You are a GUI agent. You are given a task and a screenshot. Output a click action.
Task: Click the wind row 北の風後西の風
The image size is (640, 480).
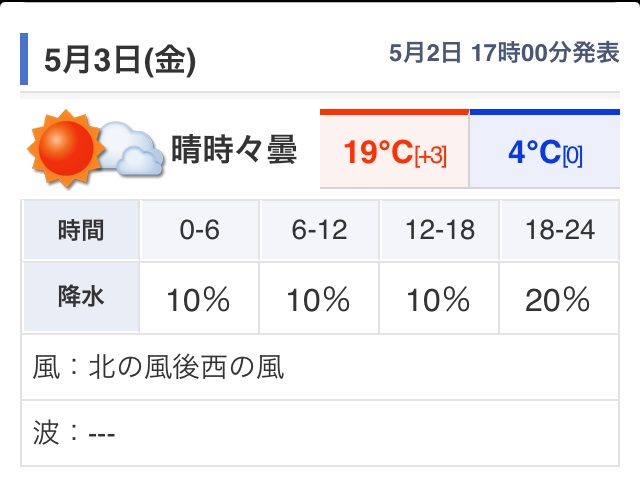[x=320, y=367]
